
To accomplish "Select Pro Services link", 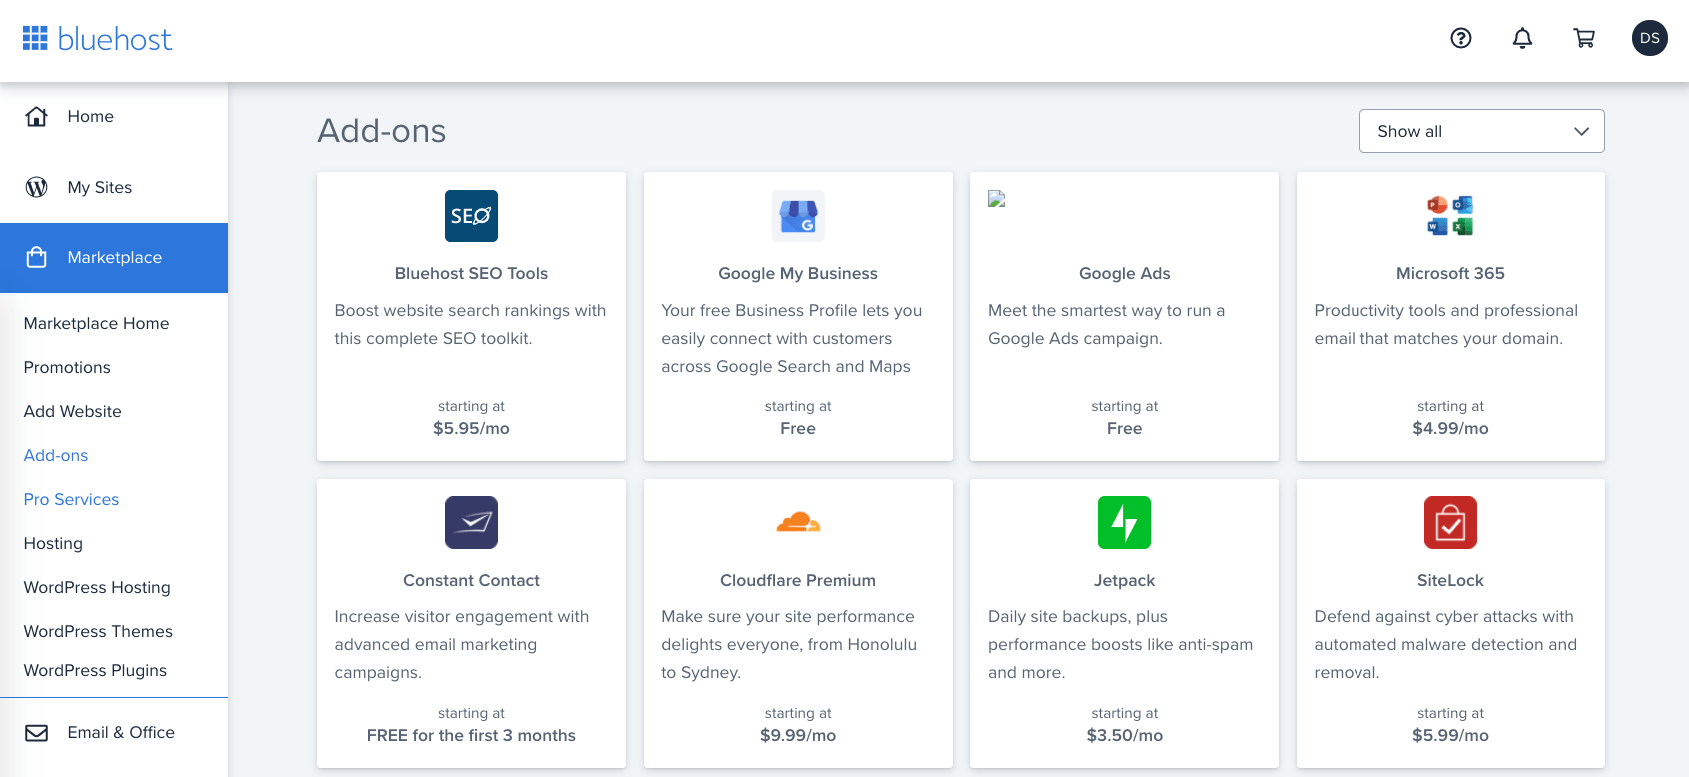I will 71,499.
